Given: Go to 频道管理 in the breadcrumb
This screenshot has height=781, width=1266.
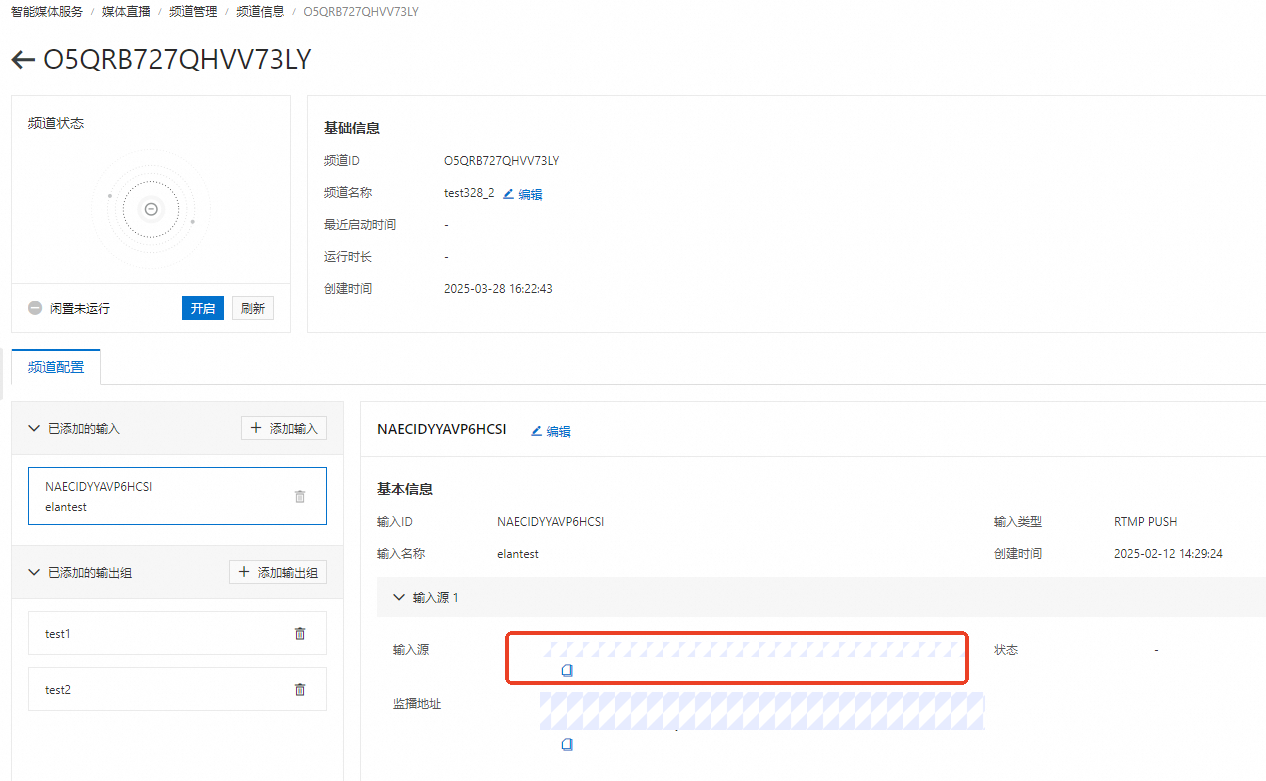Looking at the screenshot, I should (193, 11).
